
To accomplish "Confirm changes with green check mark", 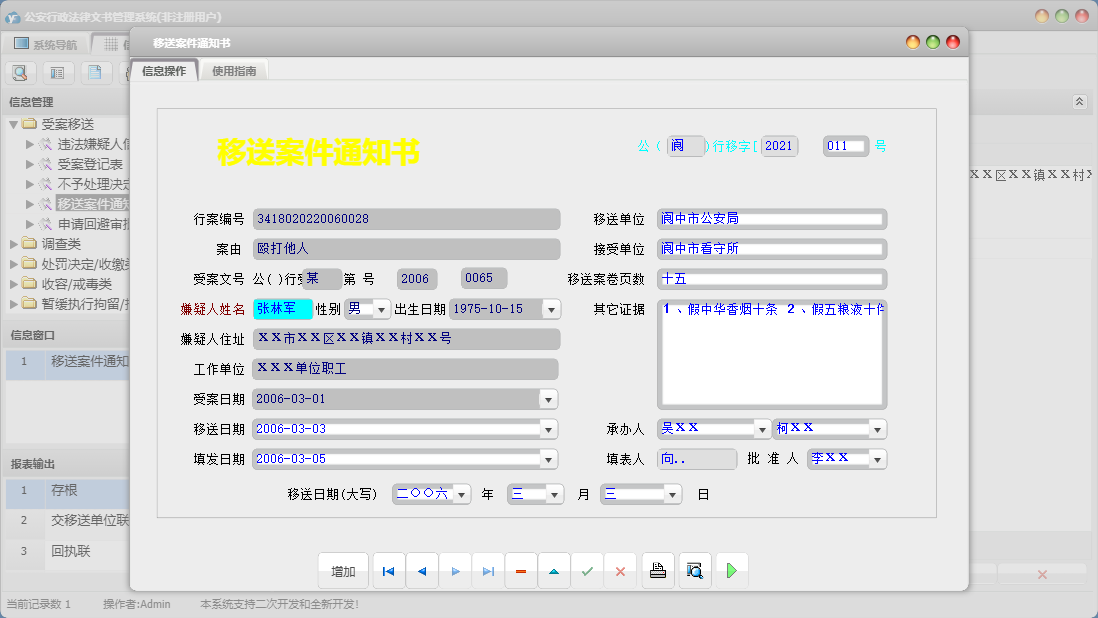I will click(587, 571).
